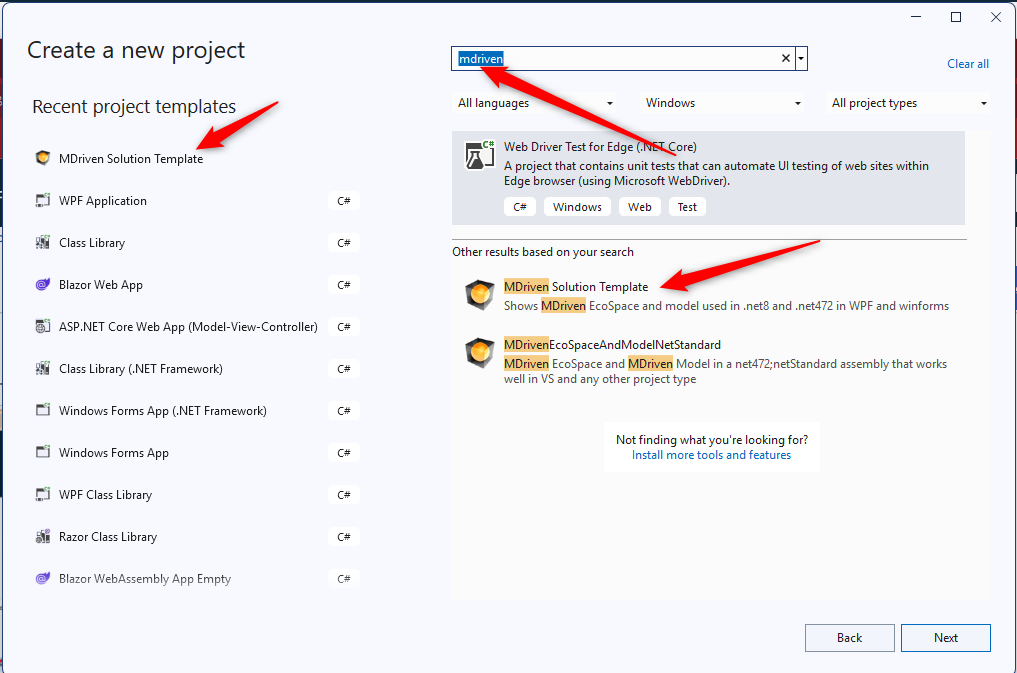Viewport: 1017px width, 673px height.
Task: Open the All project types dropdown
Action: click(909, 103)
